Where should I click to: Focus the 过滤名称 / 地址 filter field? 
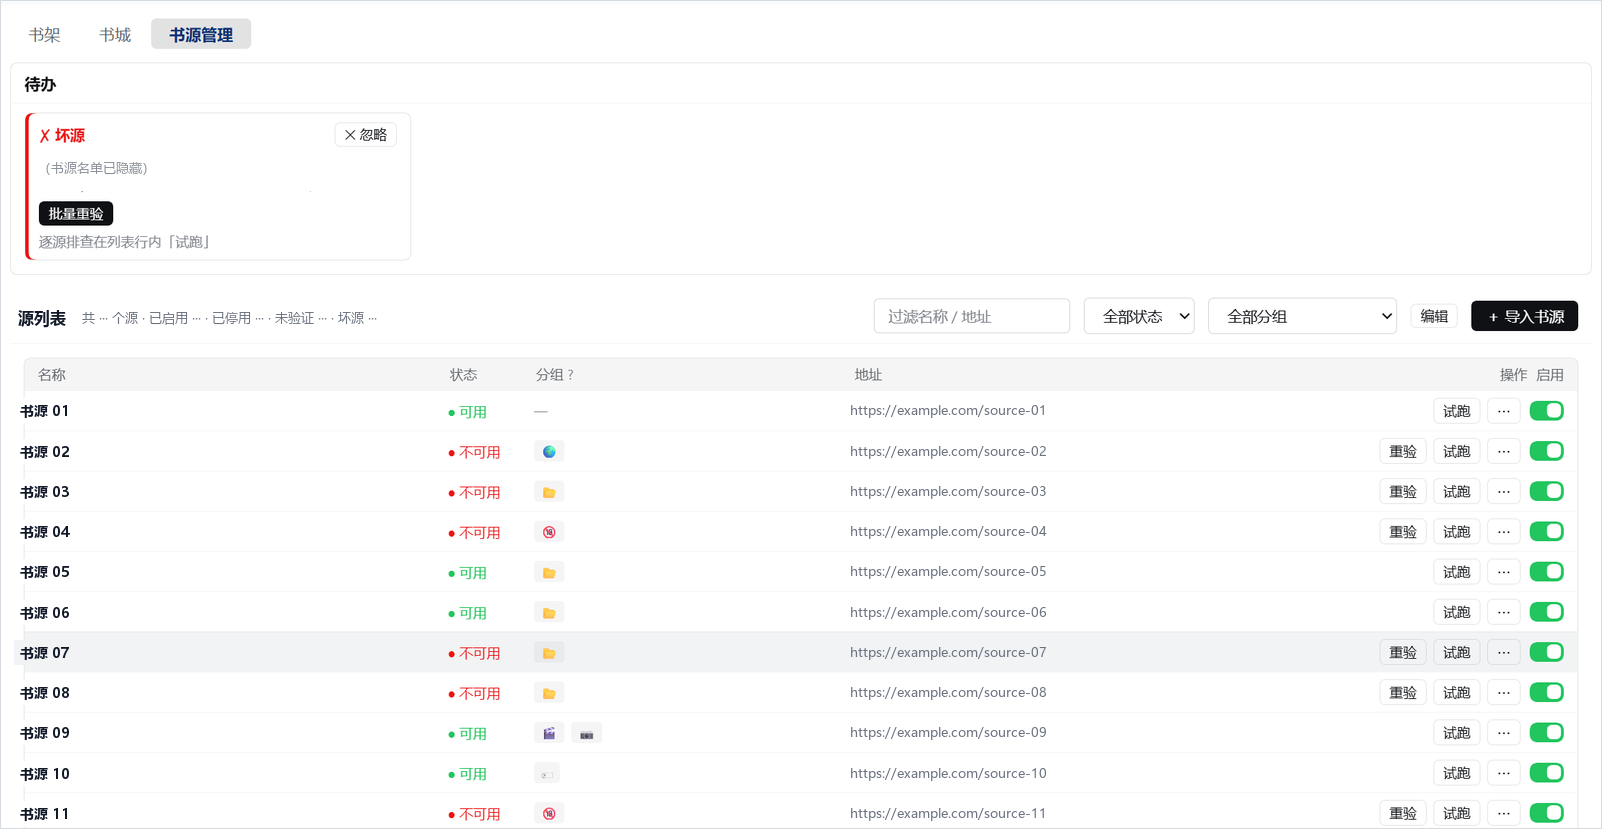(972, 316)
